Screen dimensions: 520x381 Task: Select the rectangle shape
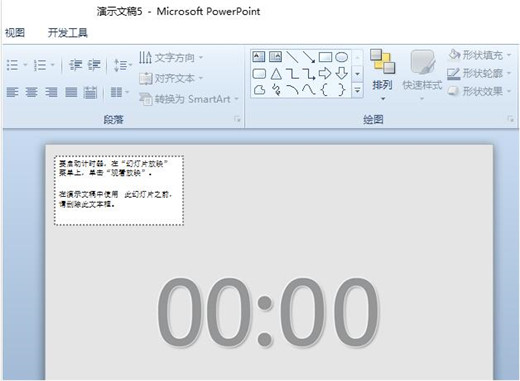tap(325, 57)
